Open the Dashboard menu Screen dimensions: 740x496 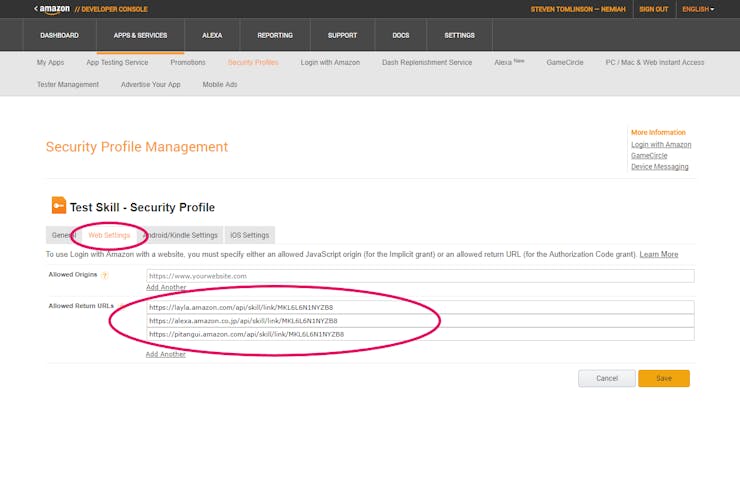(59, 35)
